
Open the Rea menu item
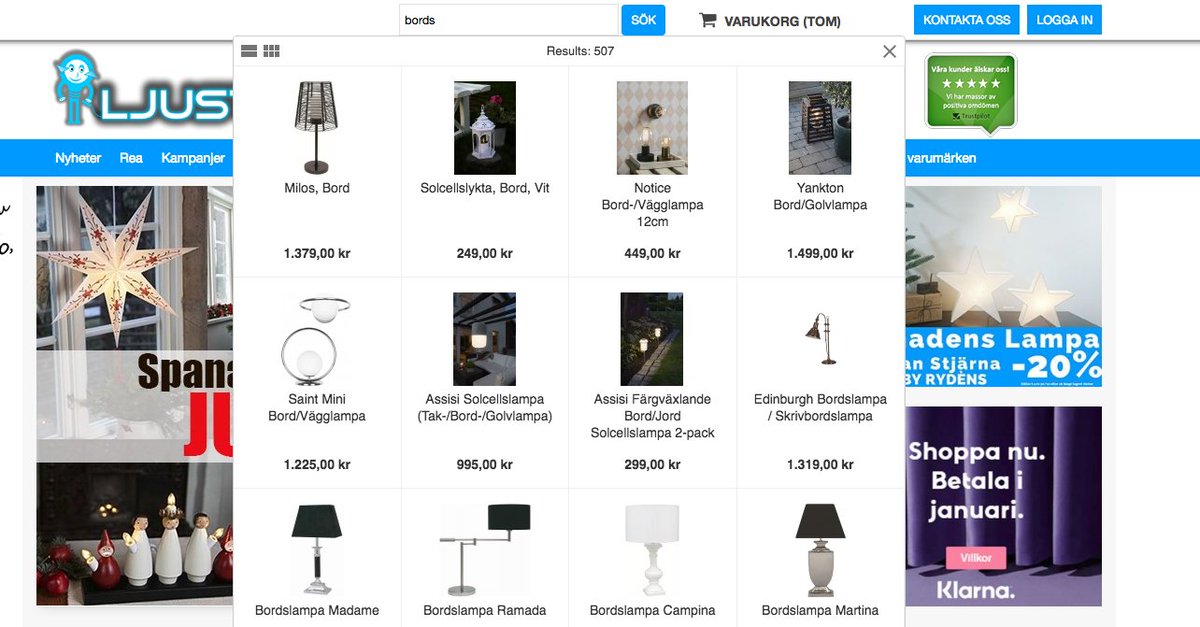(x=131, y=158)
